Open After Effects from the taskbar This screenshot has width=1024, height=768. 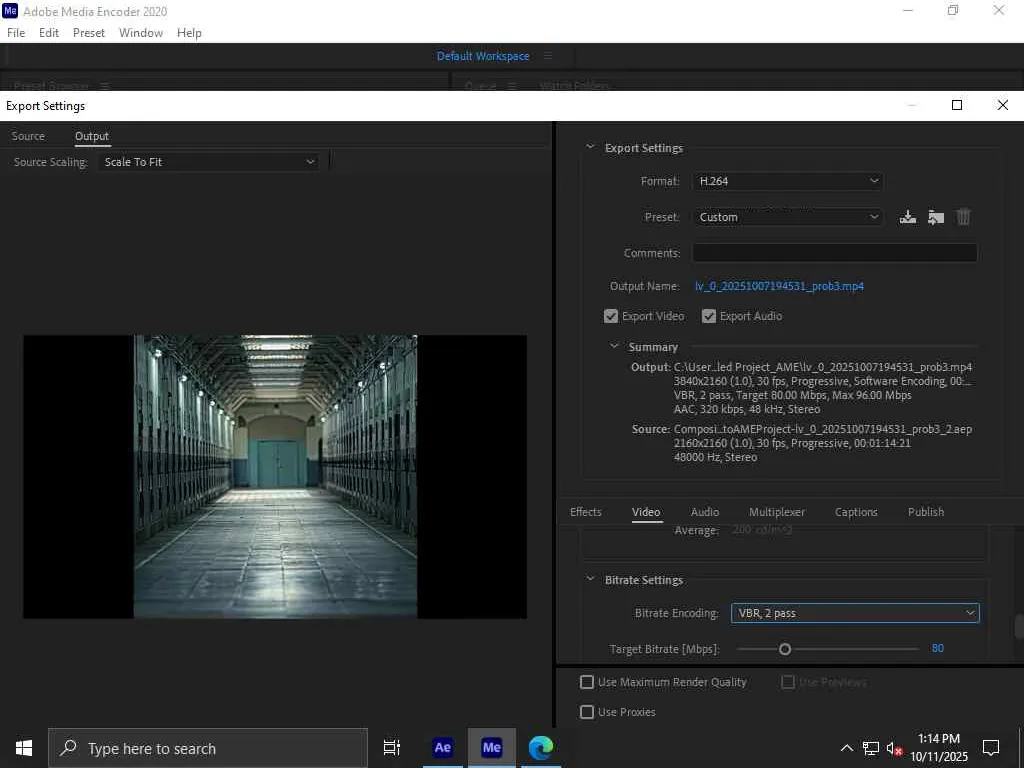tap(442, 748)
